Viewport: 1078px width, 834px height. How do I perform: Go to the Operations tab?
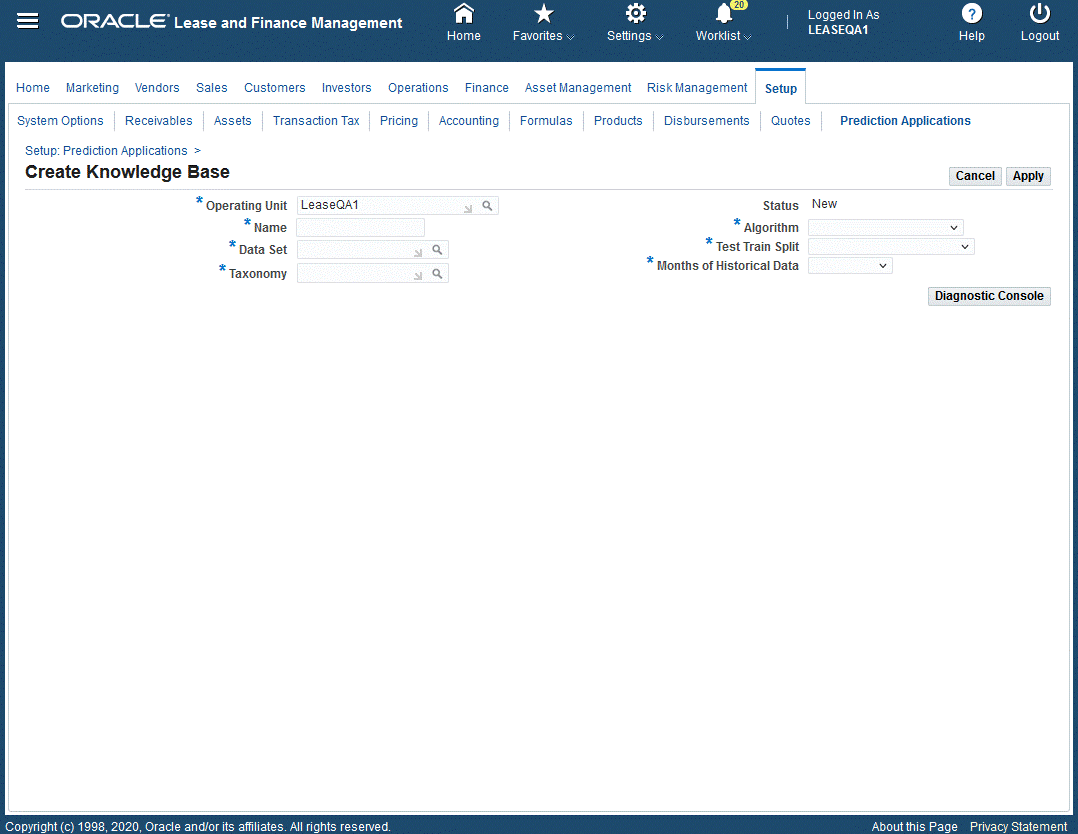[x=418, y=88]
